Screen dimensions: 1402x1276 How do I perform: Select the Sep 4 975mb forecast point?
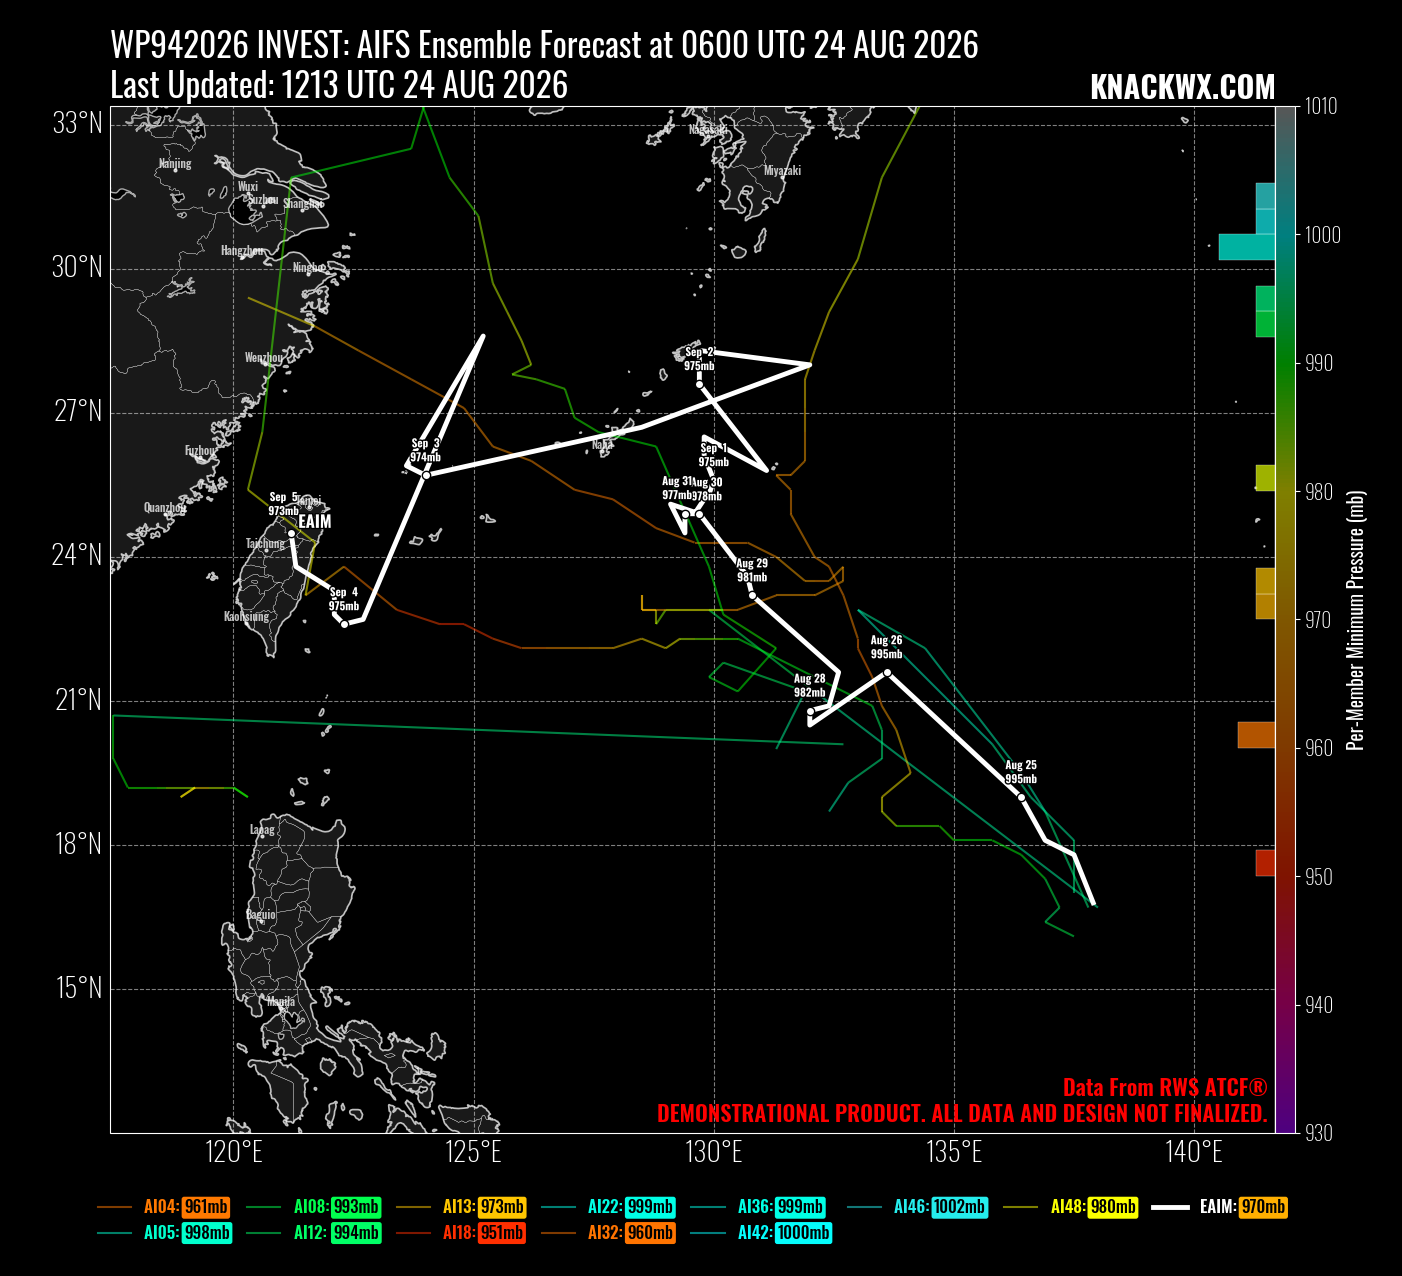[345, 624]
